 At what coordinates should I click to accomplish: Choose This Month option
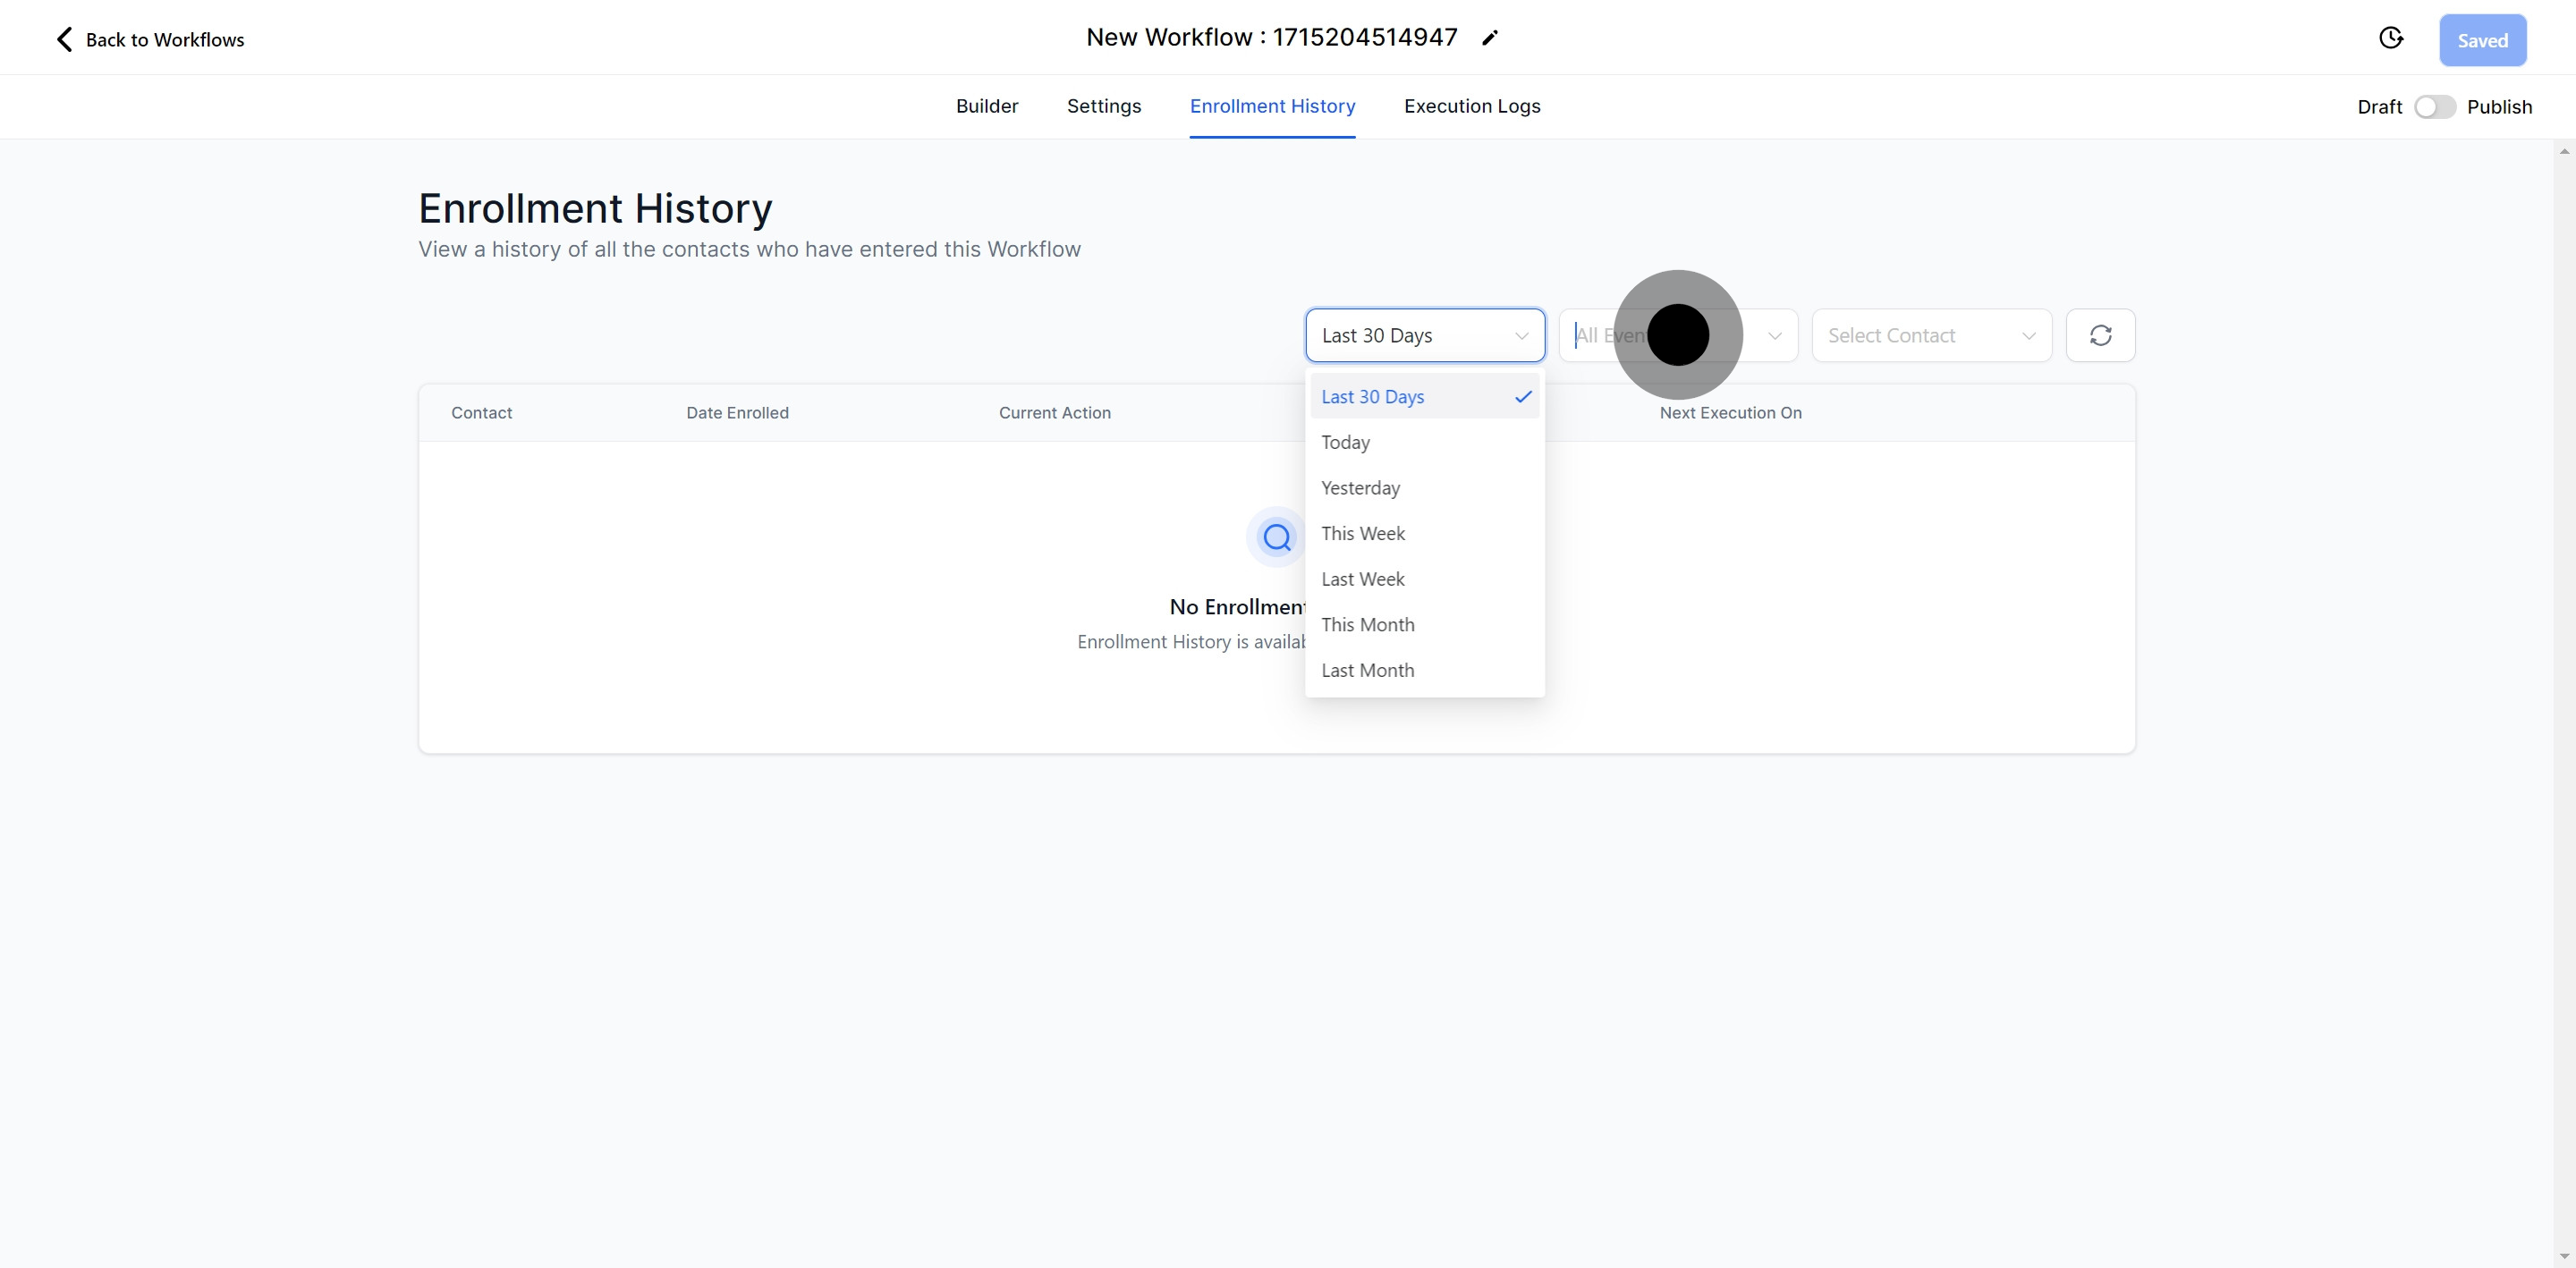click(x=1367, y=625)
